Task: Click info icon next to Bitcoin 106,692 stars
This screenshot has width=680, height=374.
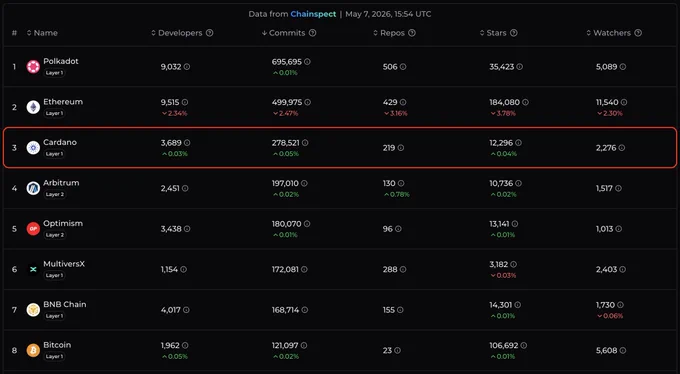Action: [523, 345]
